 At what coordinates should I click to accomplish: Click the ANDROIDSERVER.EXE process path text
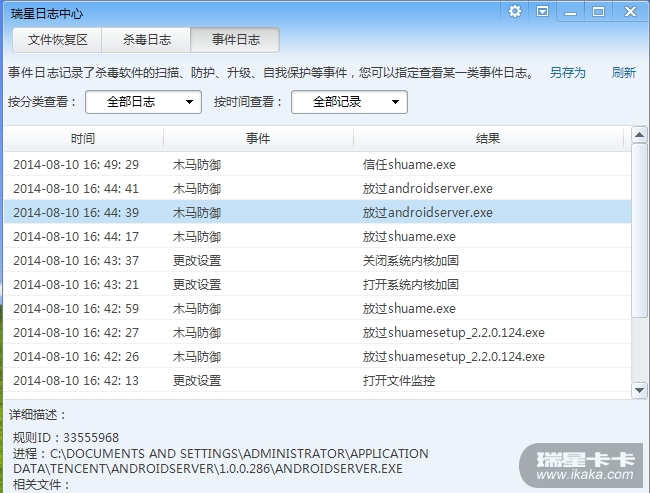(221, 461)
